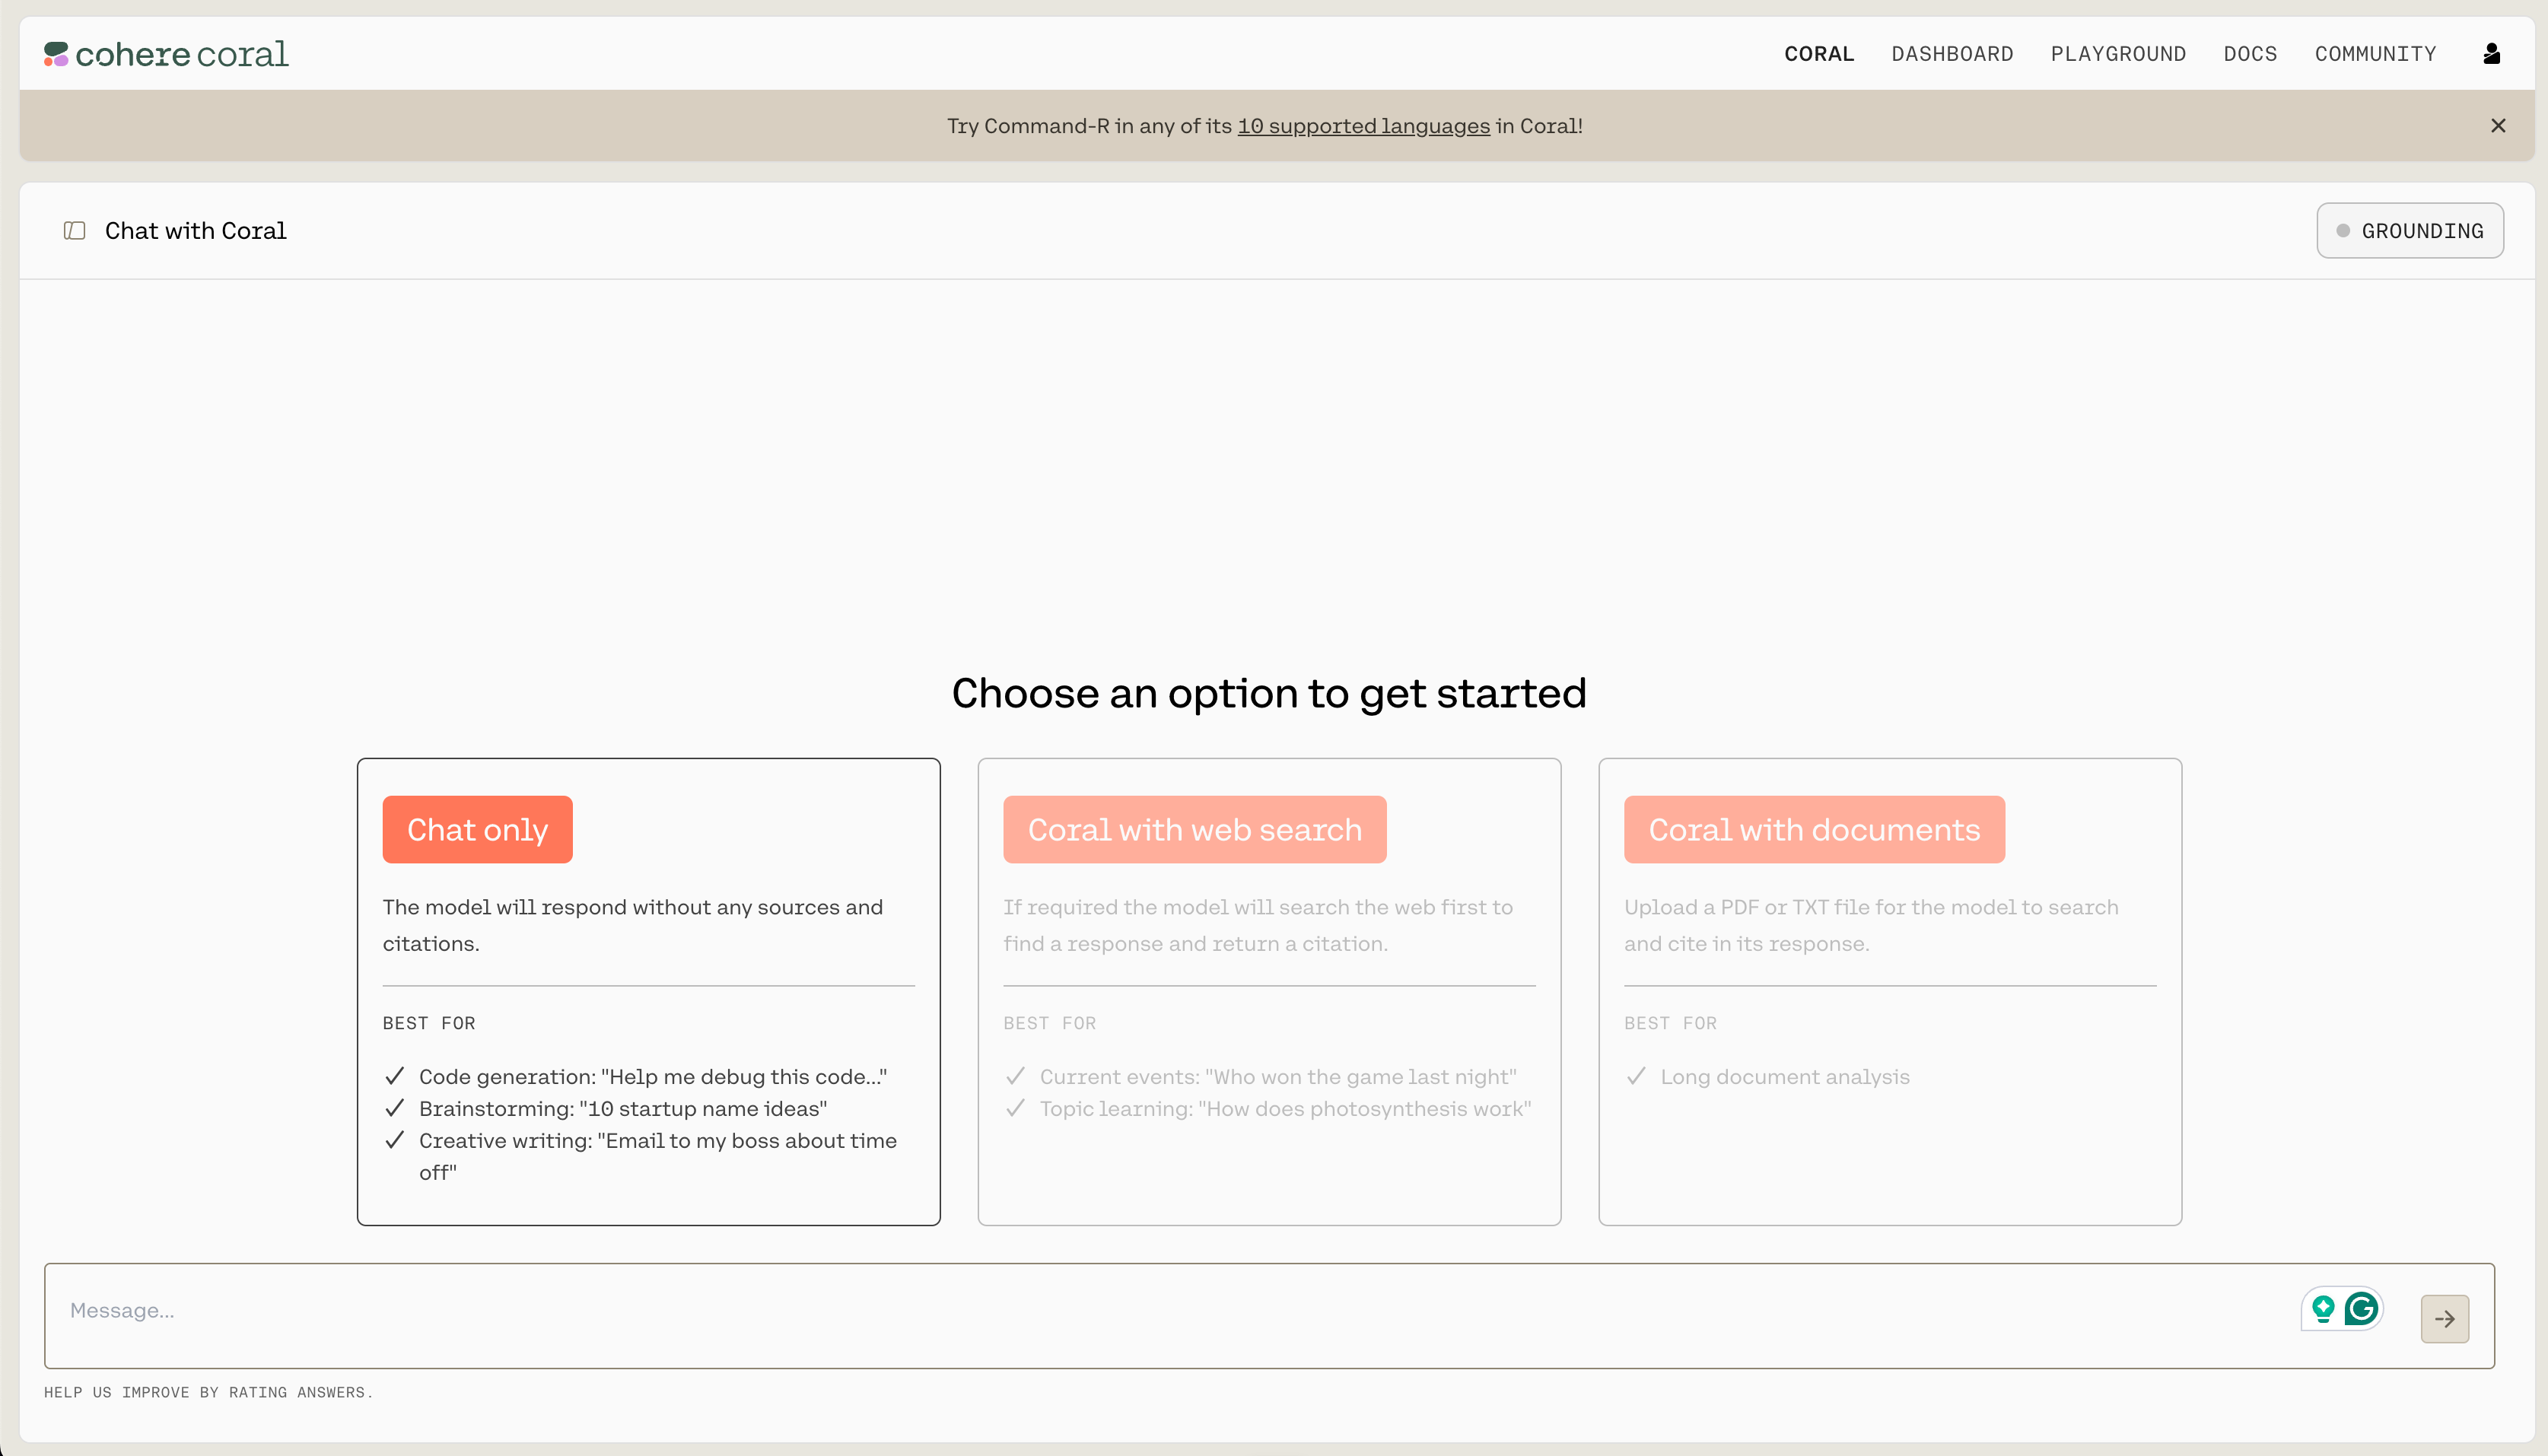Click the sidebar toggle icon
Screen dimensions: 2548x1456
[x=74, y=229]
